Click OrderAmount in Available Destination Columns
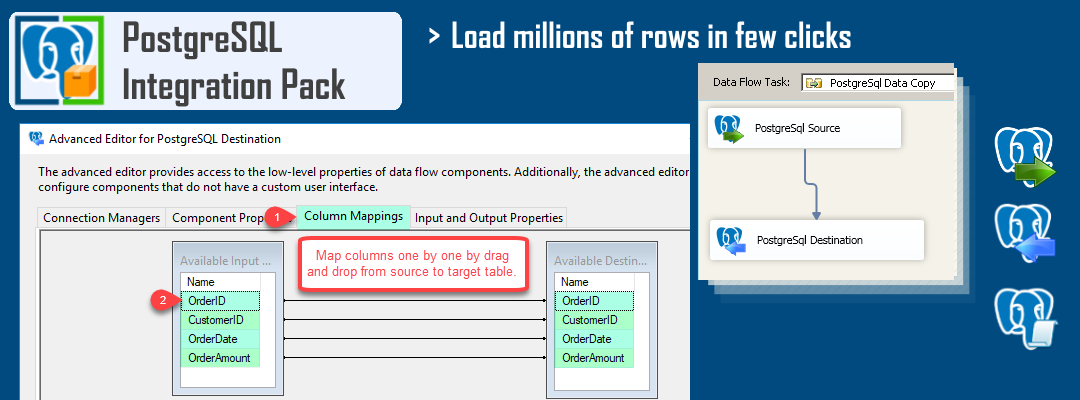The height and width of the screenshot is (400, 1080). coord(594,358)
